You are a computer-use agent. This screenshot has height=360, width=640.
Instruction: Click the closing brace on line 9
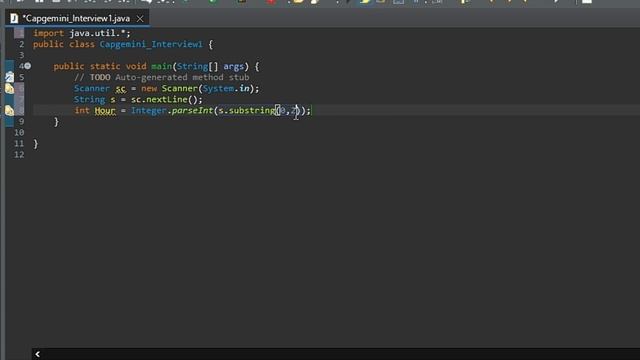pyautogui.click(x=56, y=122)
